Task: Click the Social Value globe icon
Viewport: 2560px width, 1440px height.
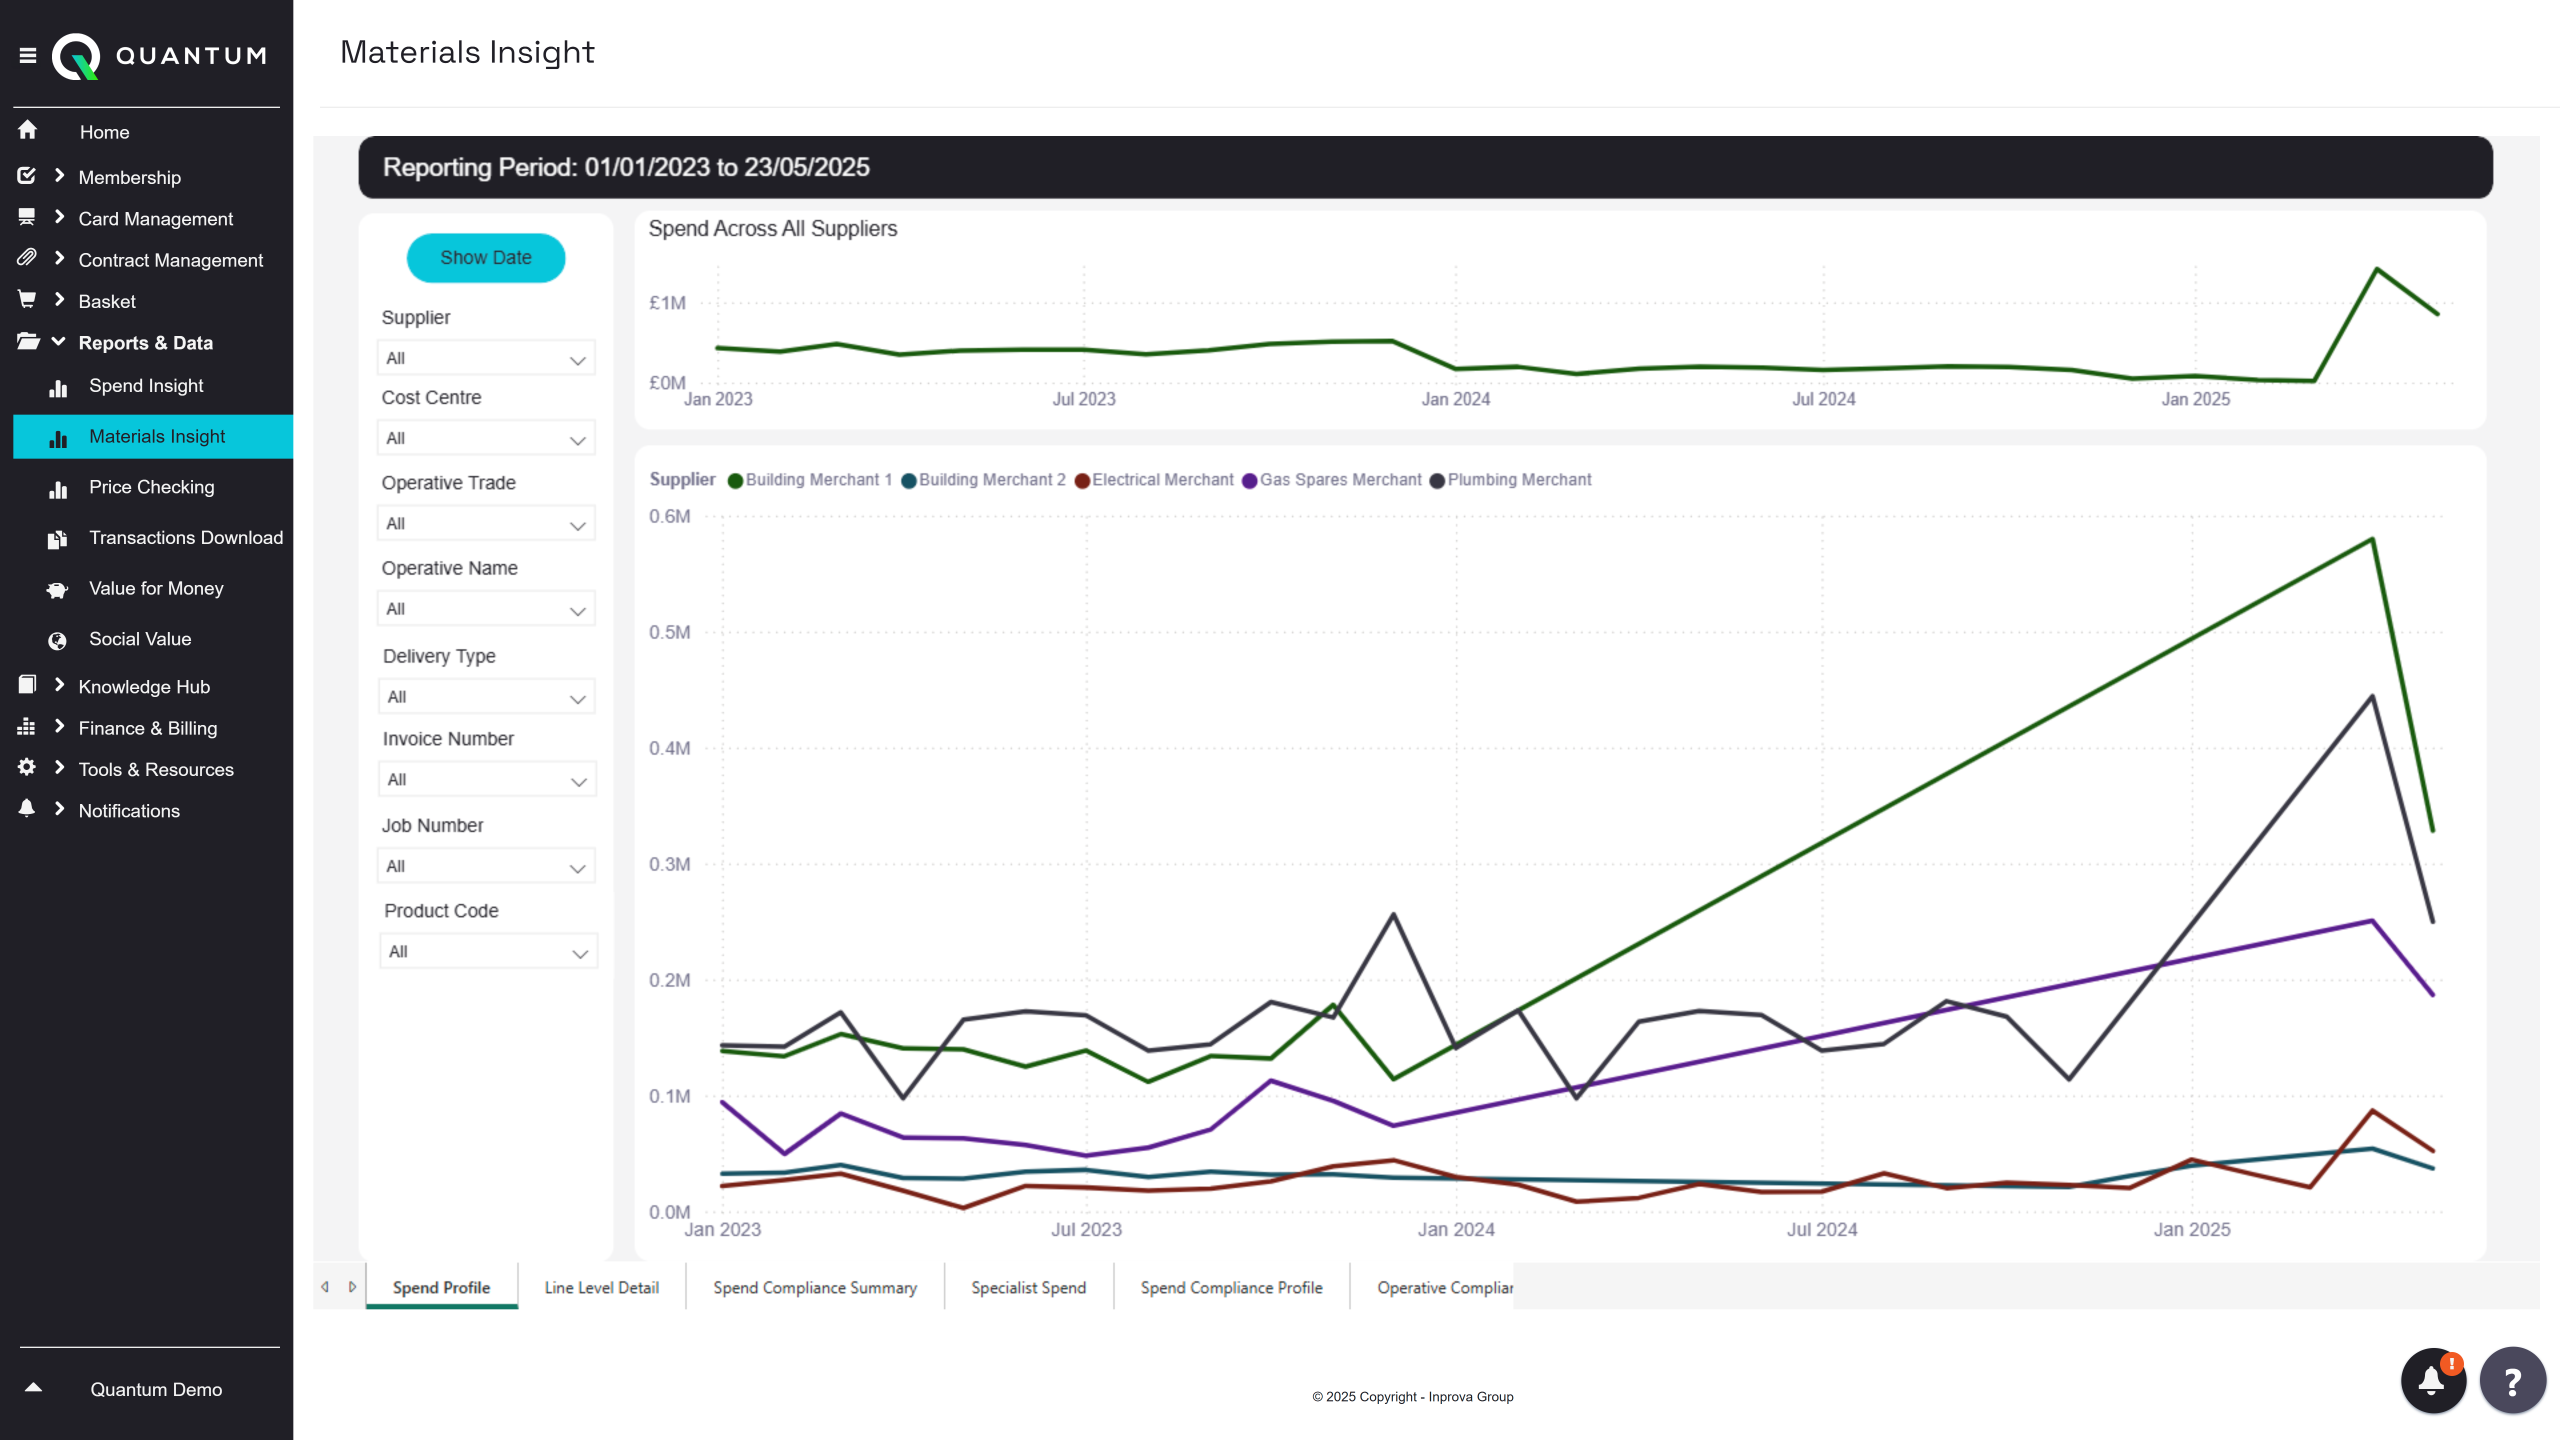Action: [57, 640]
